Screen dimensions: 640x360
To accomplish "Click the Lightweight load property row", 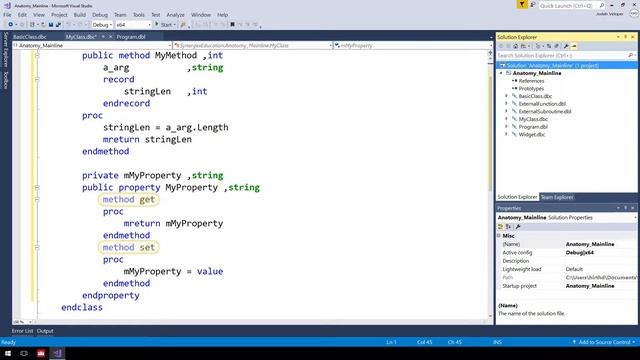I will (567, 269).
